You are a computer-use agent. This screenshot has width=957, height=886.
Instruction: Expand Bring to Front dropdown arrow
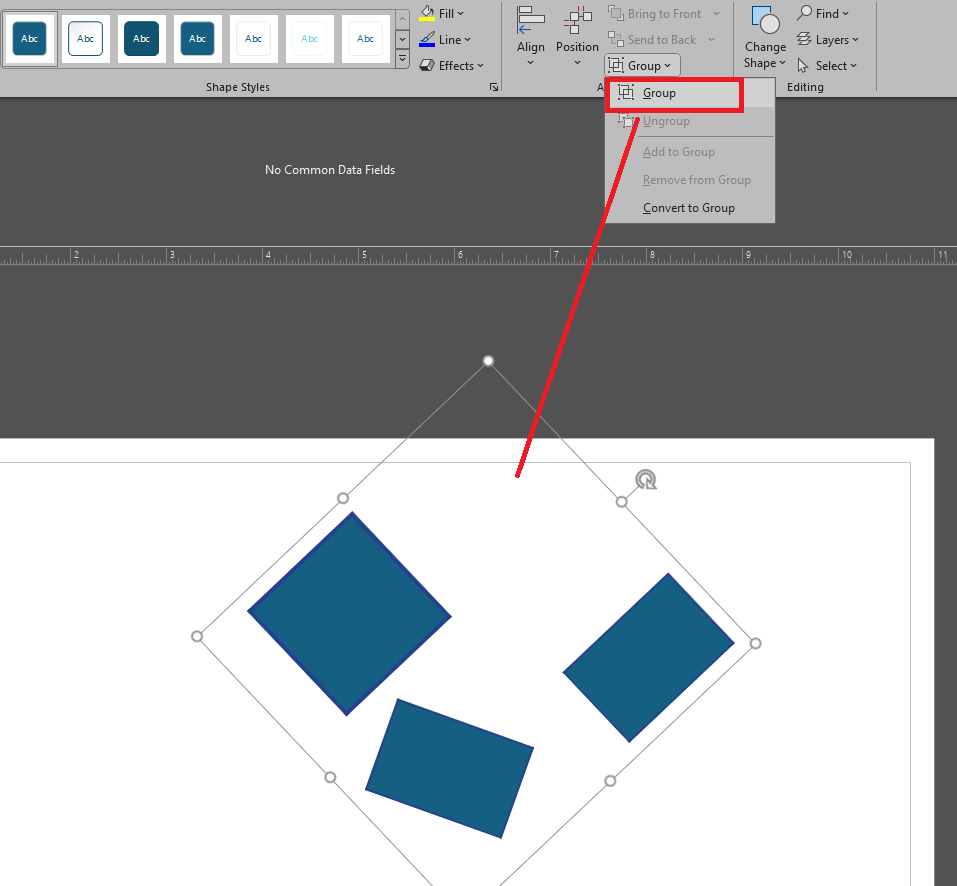pyautogui.click(x=717, y=13)
